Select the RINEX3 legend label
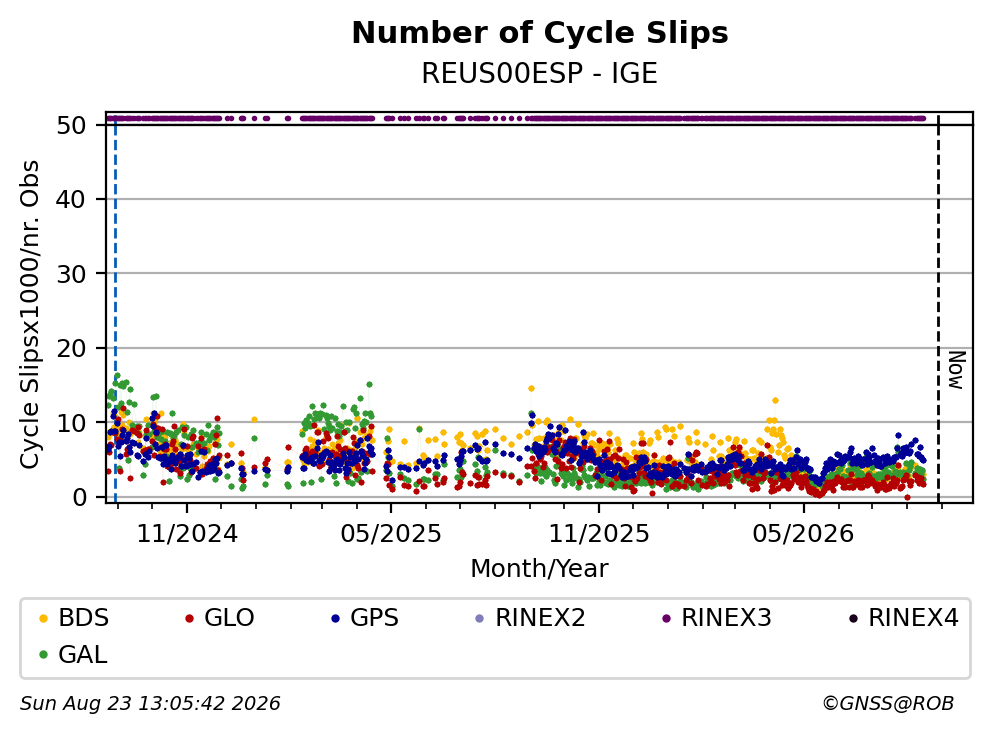The image size is (993, 734). pos(726,617)
